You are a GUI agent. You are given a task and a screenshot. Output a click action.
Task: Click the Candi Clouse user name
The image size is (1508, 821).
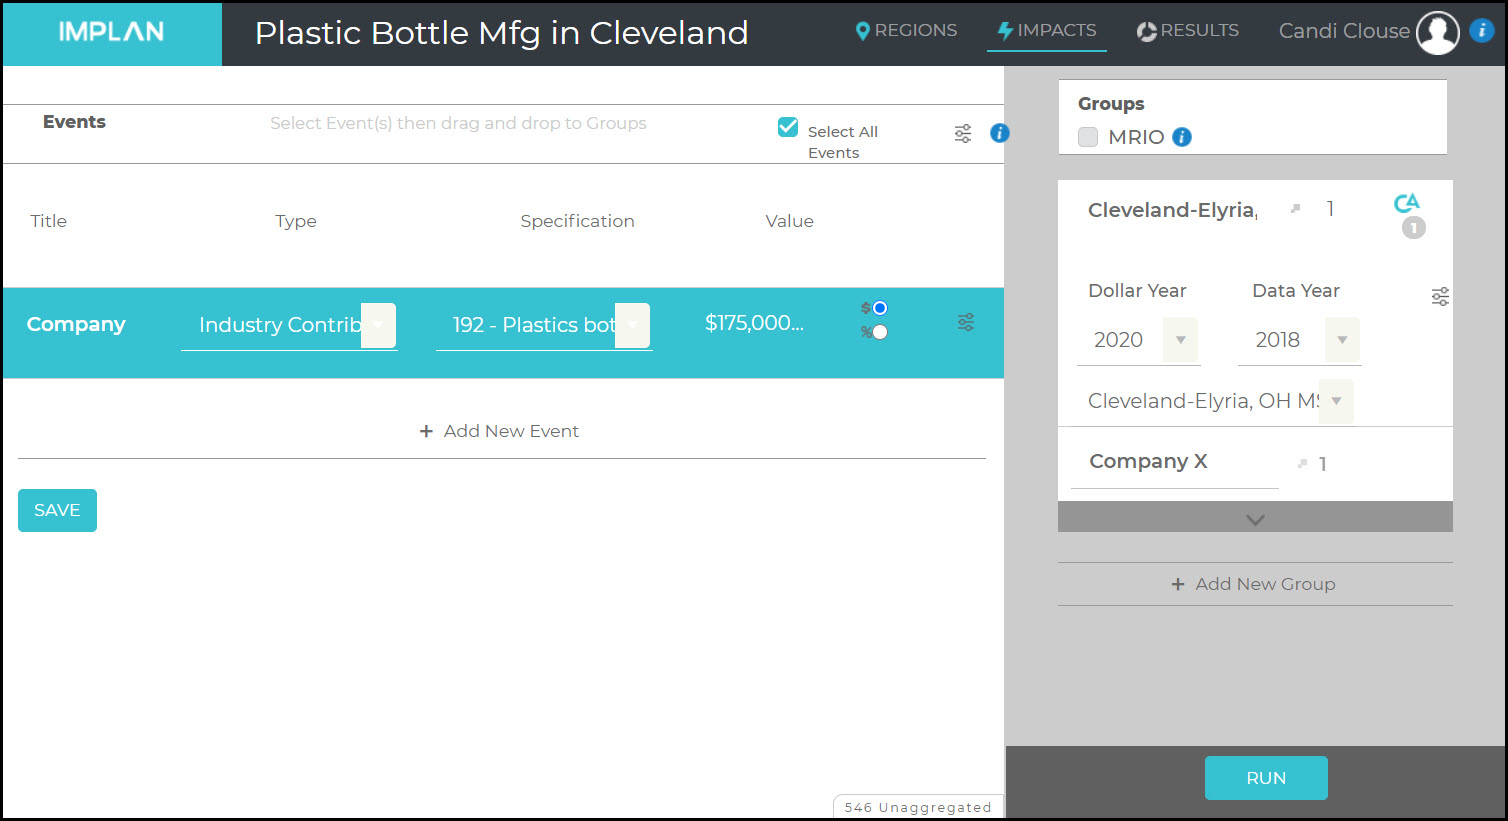(1344, 31)
